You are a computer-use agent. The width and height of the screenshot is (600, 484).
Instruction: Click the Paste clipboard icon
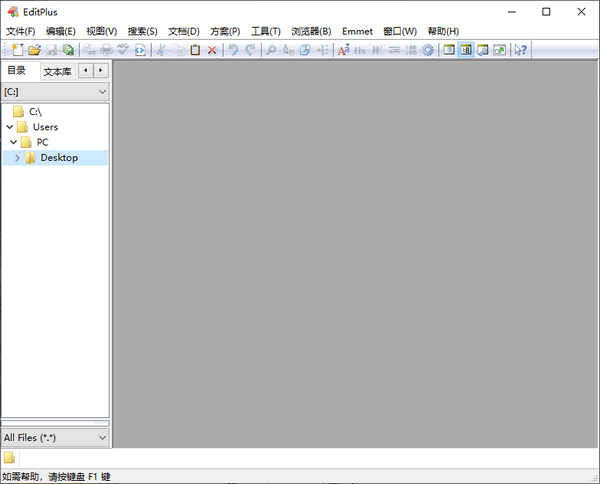tap(195, 50)
